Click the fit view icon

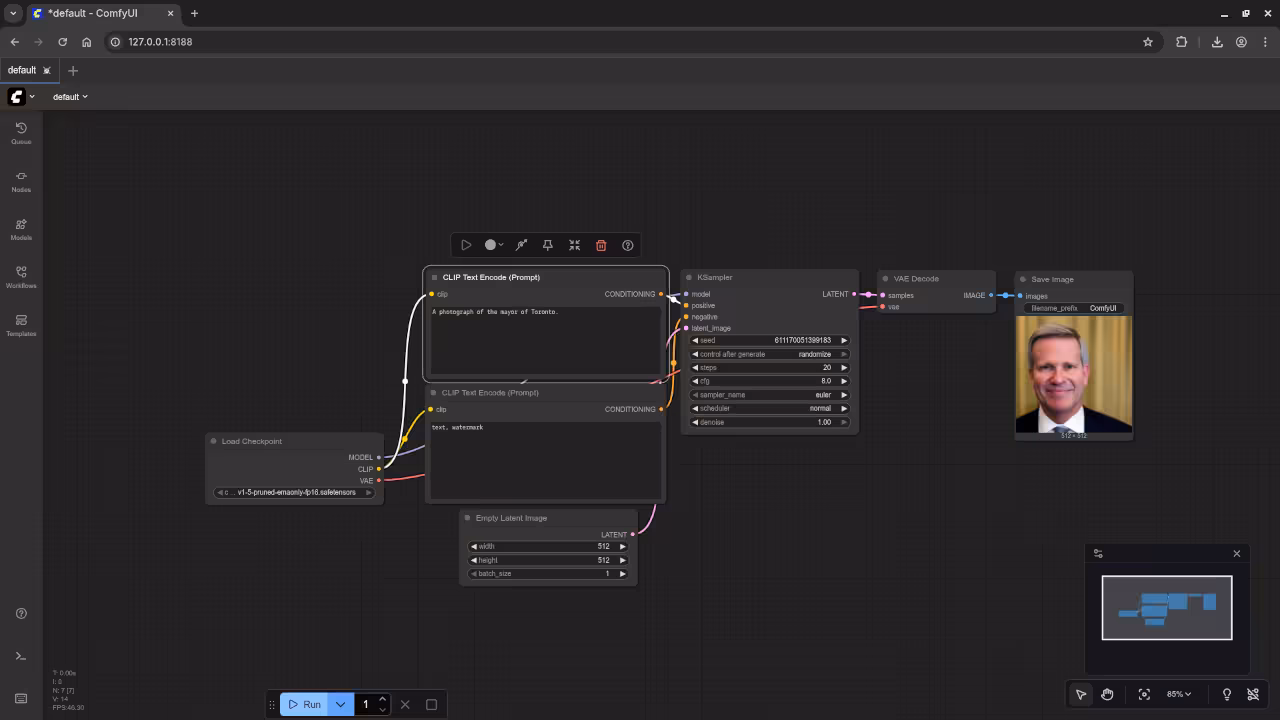pyautogui.click(x=1144, y=694)
